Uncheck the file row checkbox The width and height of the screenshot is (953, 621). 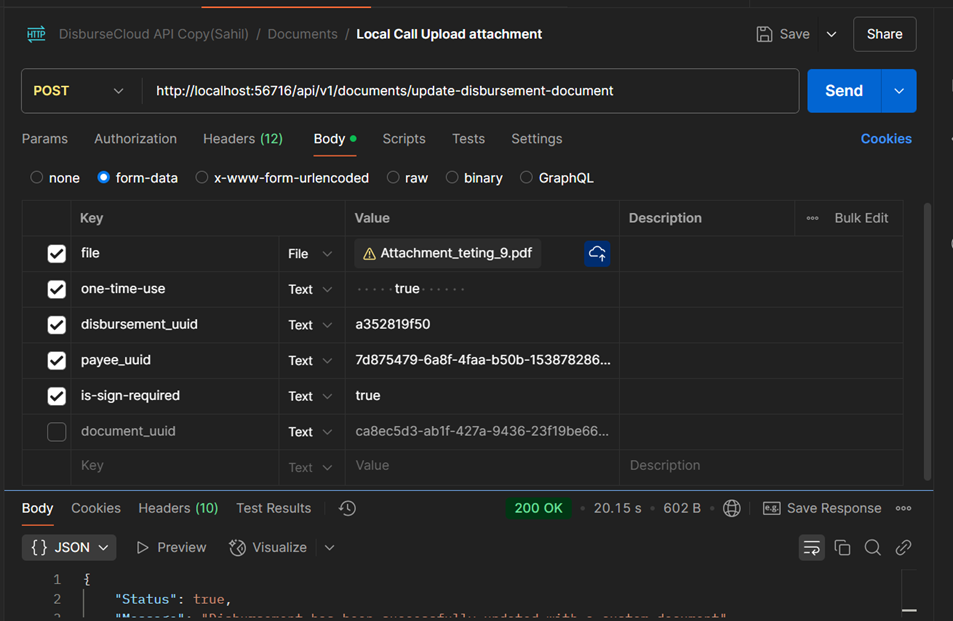pyautogui.click(x=57, y=254)
